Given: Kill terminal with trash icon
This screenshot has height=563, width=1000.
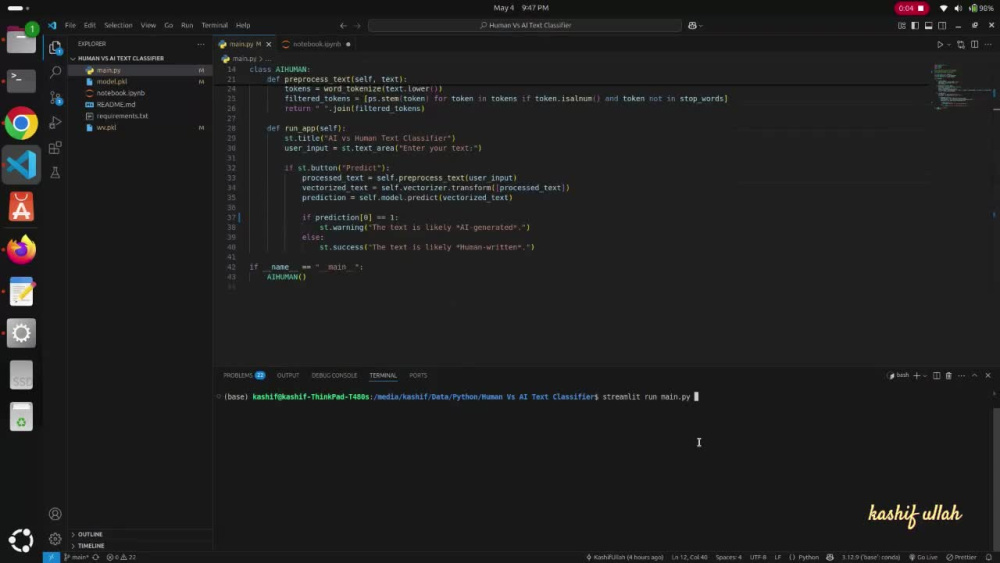Looking at the screenshot, I should point(948,376).
